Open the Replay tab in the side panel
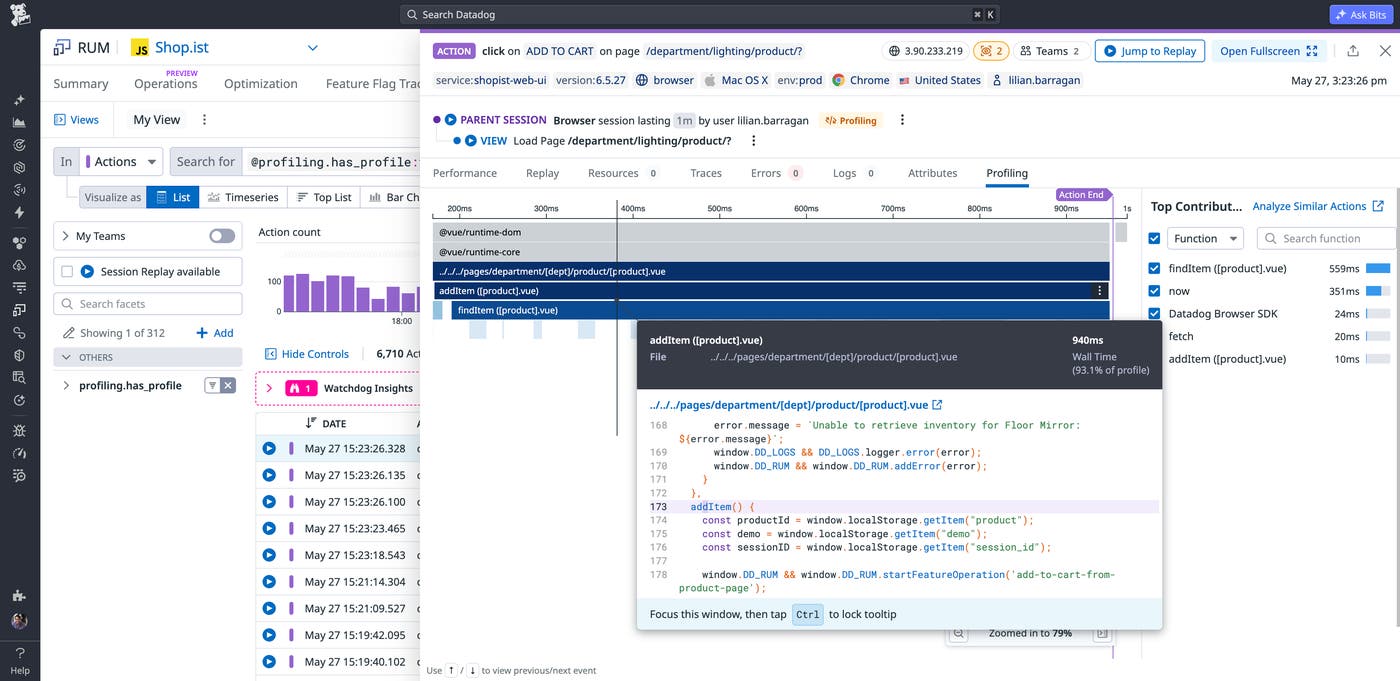Image resolution: width=1400 pixels, height=681 pixels. pyautogui.click(x=542, y=173)
